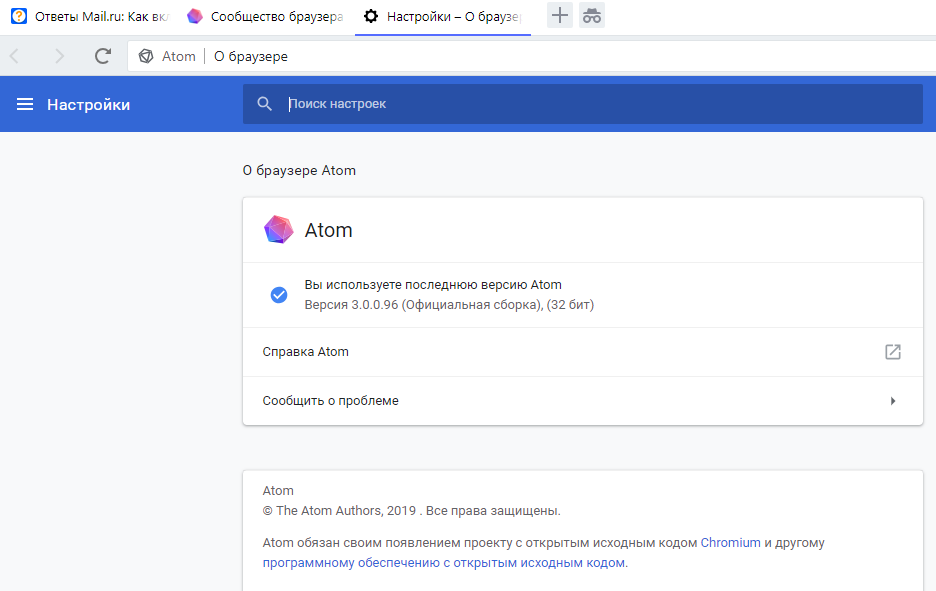Open a new tab with plus button
Viewport: 936px width, 591px height.
point(560,16)
